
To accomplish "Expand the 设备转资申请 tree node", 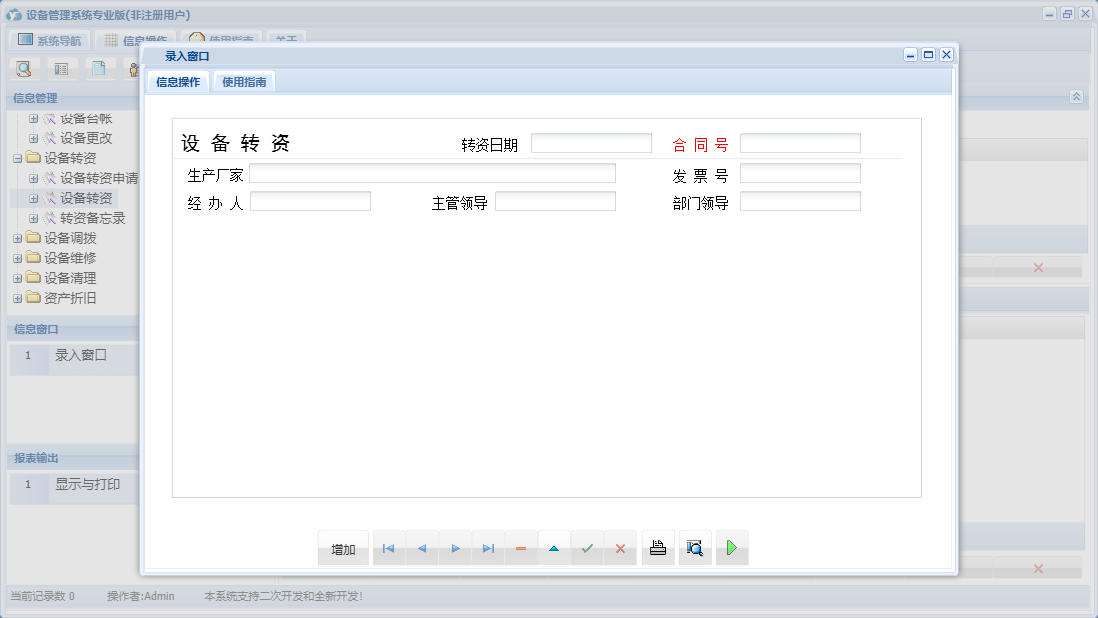I will 33,178.
